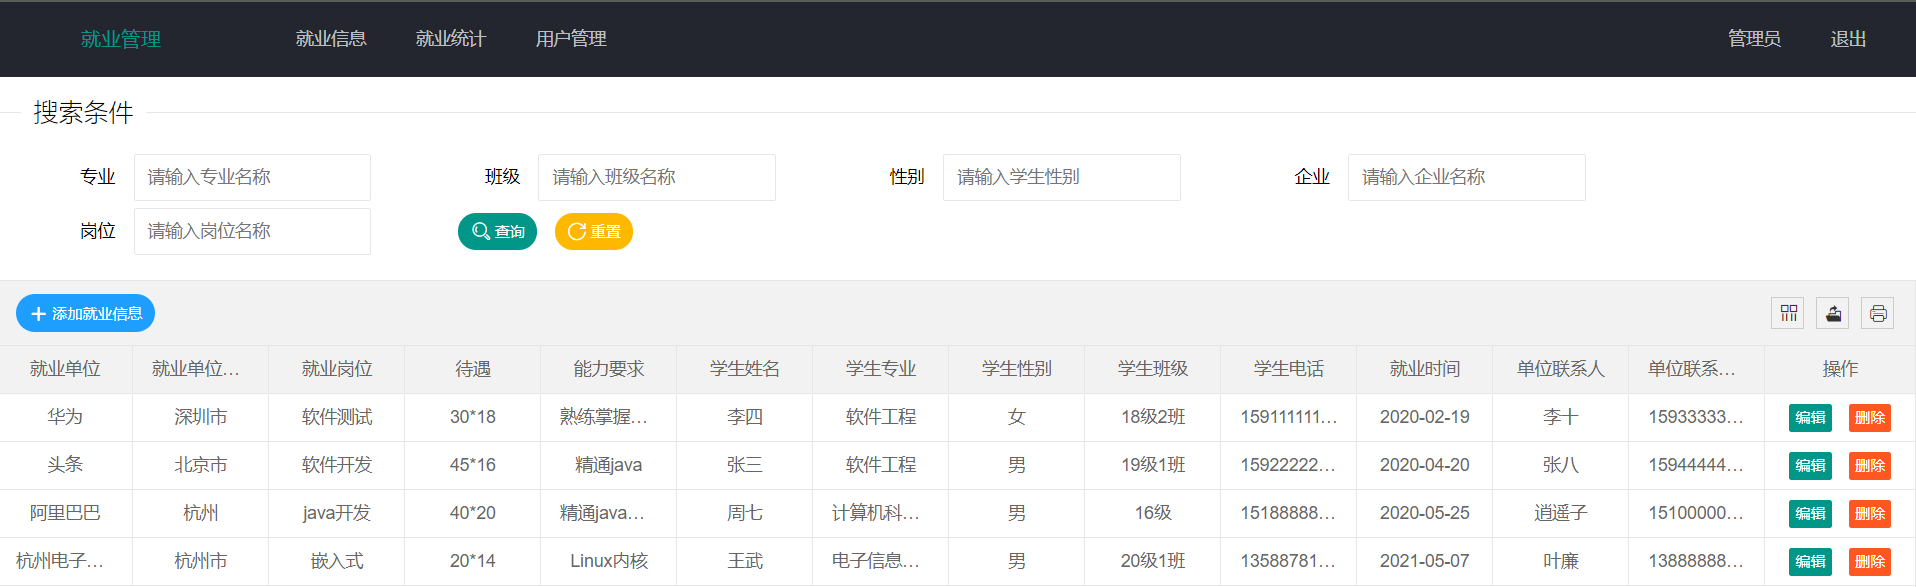Click the 能力要求 column header

[x=609, y=369]
